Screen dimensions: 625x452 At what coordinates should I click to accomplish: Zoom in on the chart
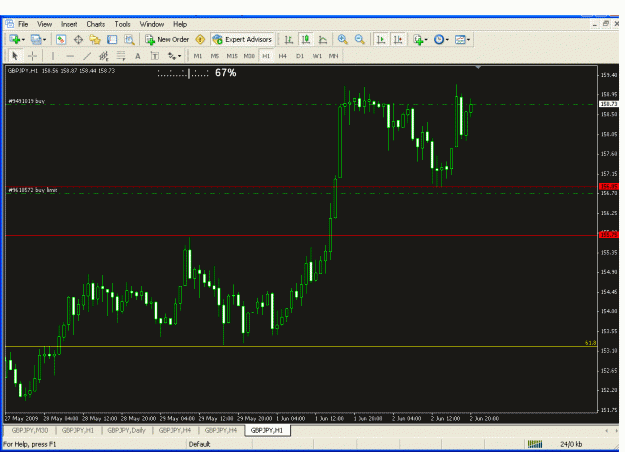pos(342,39)
